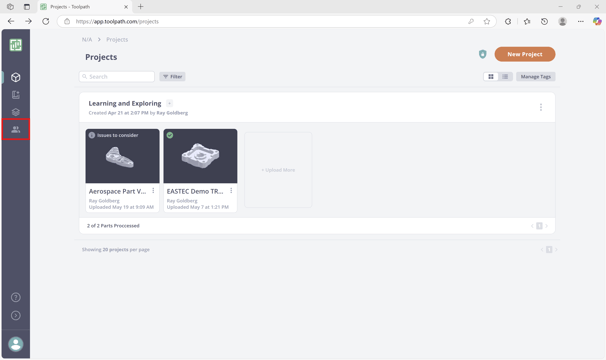Image resolution: width=606 pixels, height=360 pixels.
Task: Click the Aerospace Part V... name
Action: 117,191
